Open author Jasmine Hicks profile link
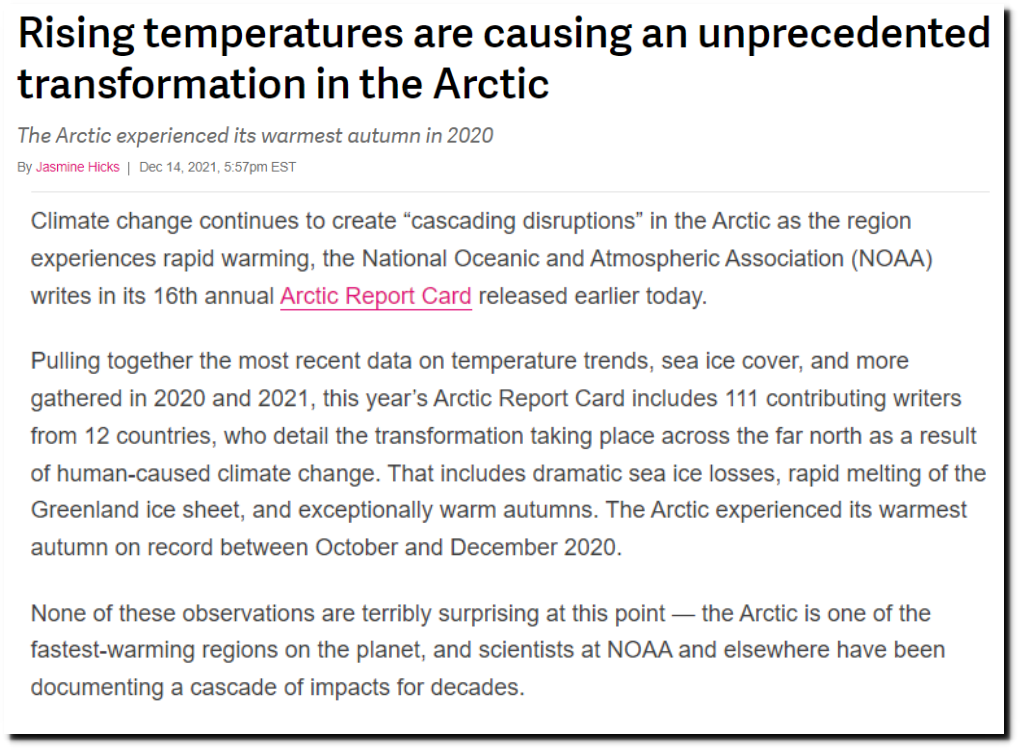The width and height of the screenshot is (1020, 750). pos(77,167)
